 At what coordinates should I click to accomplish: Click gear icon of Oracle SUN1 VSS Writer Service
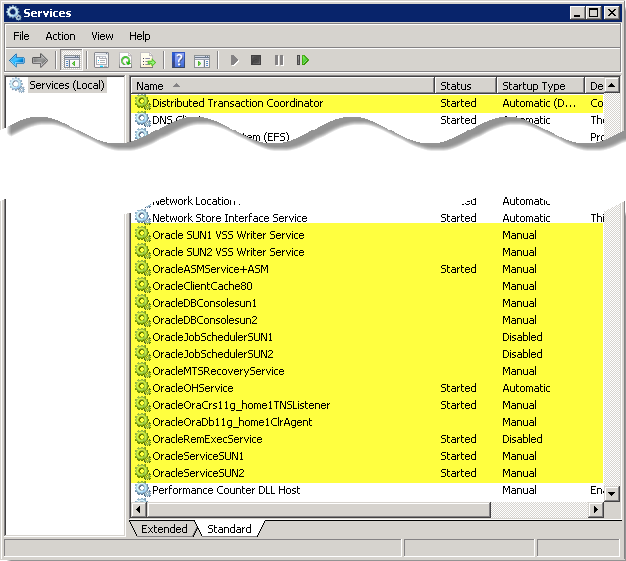[142, 234]
